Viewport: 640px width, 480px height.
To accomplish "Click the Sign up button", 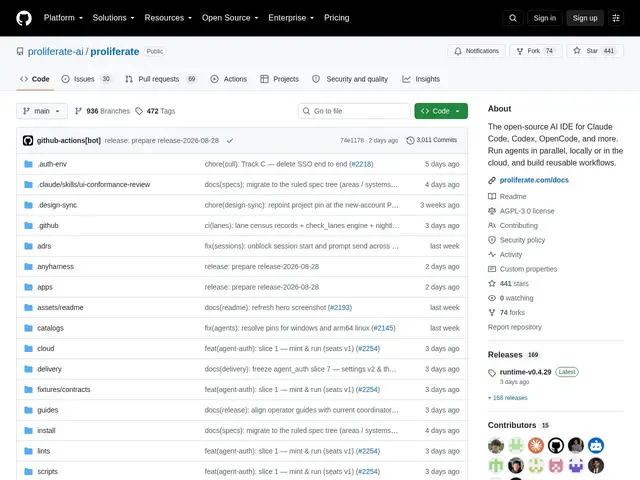I will click(584, 18).
